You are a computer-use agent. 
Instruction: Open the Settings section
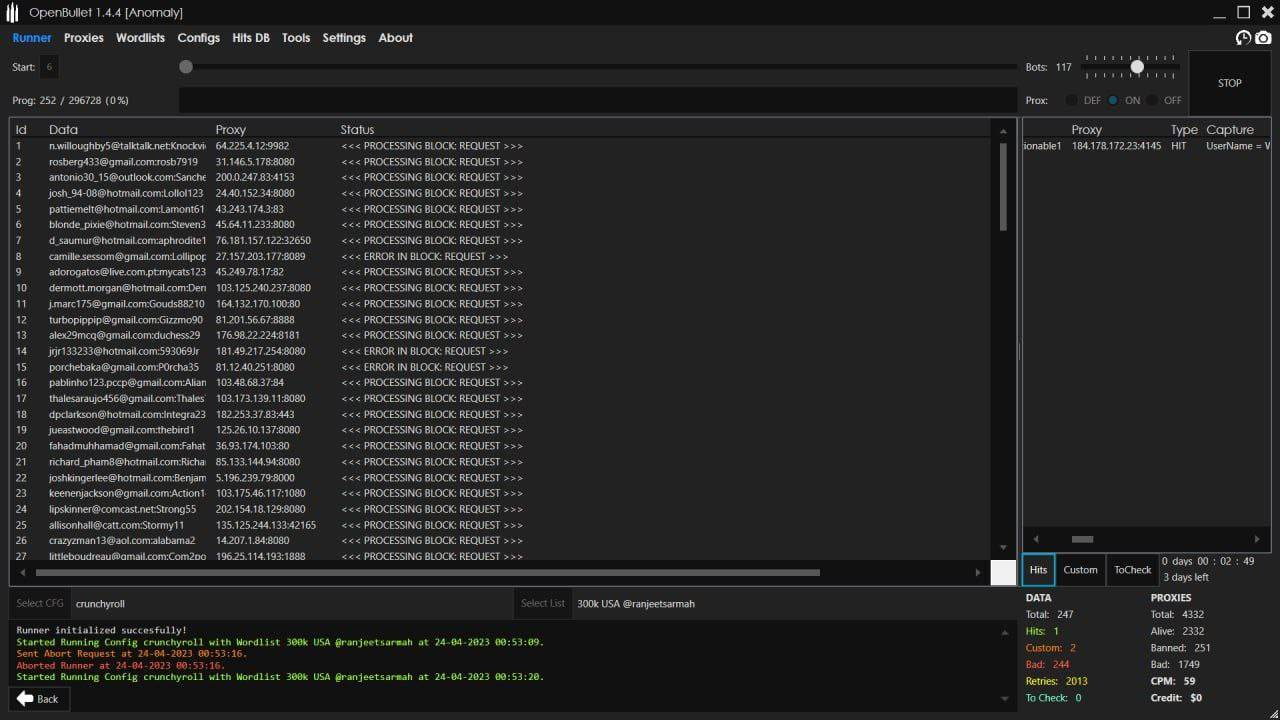[344, 38]
